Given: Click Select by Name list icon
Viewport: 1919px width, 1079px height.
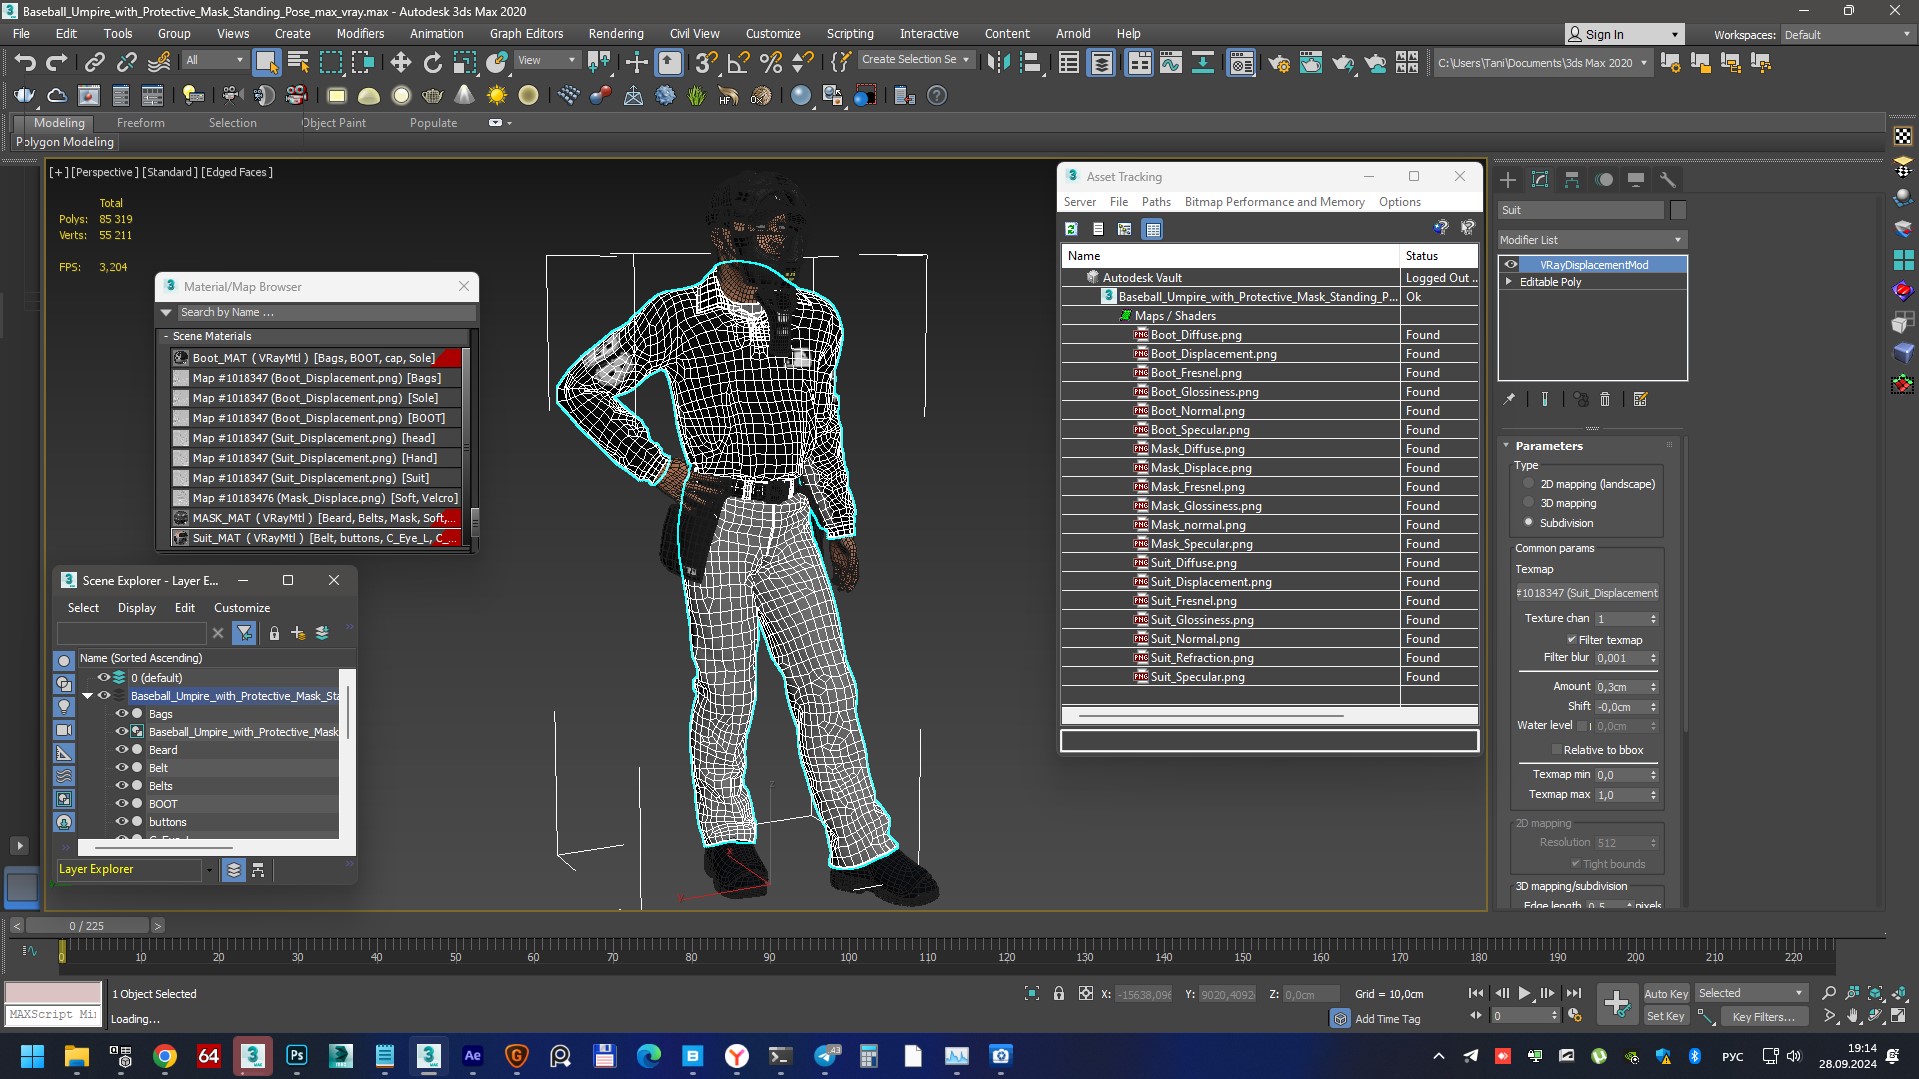Looking at the screenshot, I should (x=298, y=63).
